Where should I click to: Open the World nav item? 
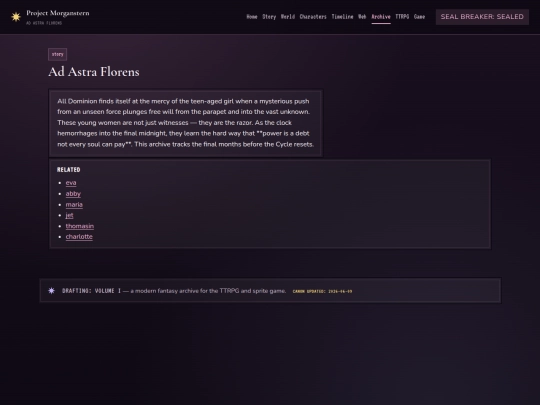(x=288, y=17)
